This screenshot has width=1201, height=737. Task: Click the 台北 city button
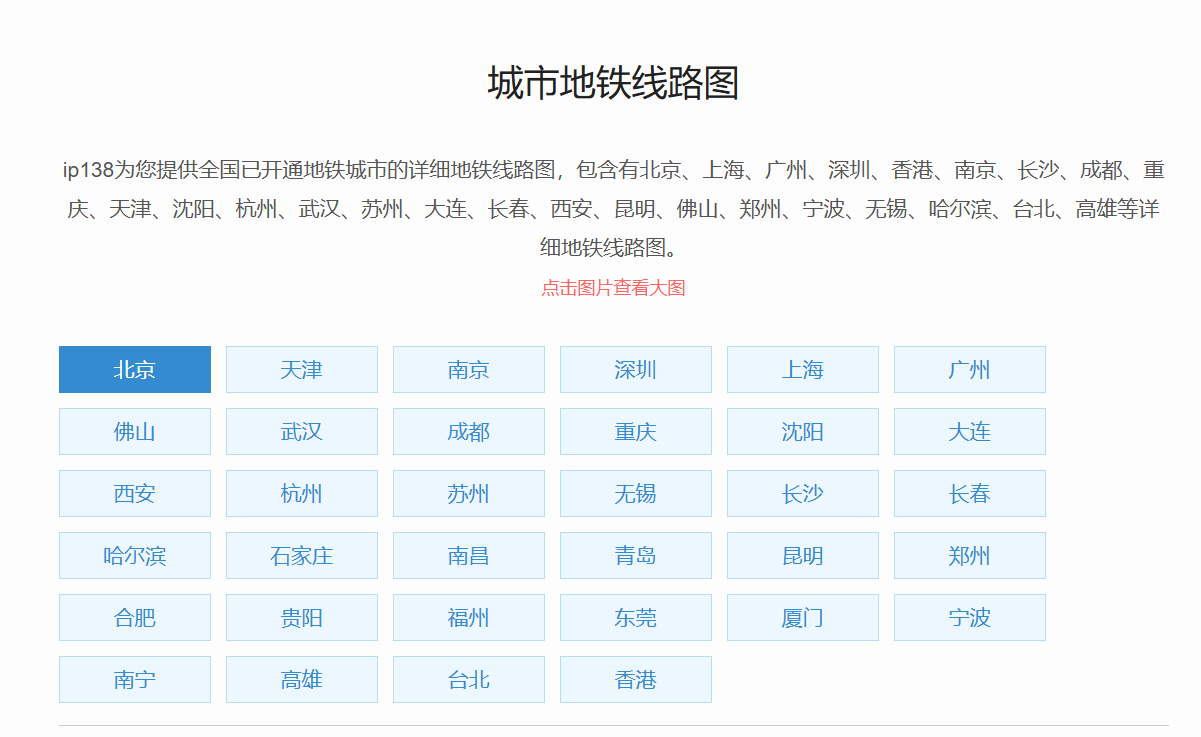tap(469, 680)
